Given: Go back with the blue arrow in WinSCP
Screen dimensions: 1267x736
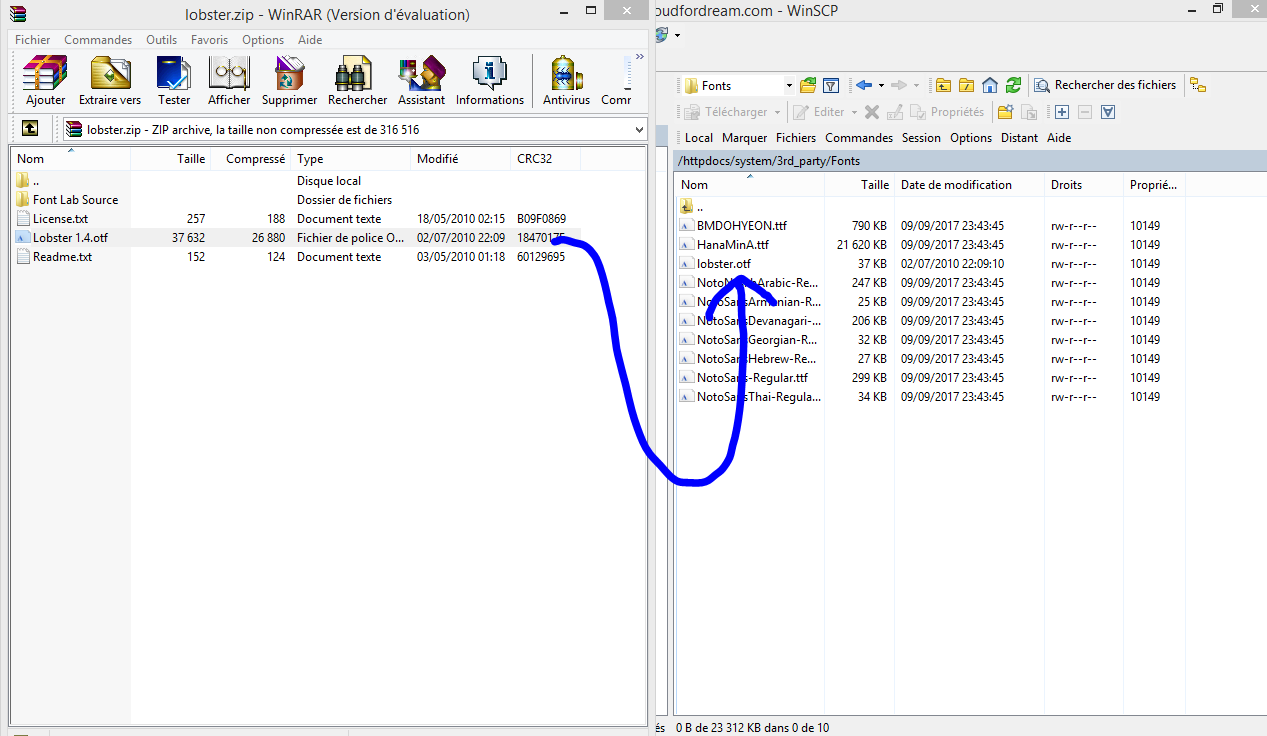Looking at the screenshot, I should point(863,85).
